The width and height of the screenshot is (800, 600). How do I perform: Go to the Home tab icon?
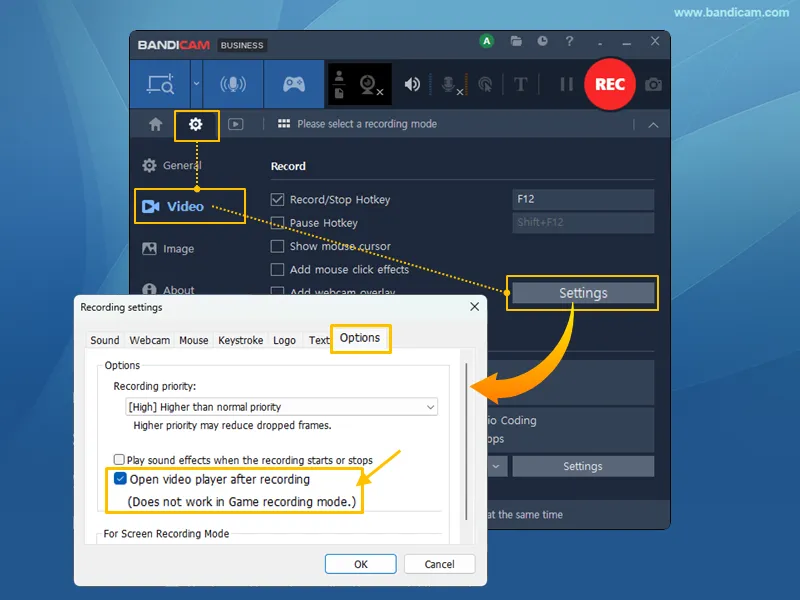coord(156,124)
